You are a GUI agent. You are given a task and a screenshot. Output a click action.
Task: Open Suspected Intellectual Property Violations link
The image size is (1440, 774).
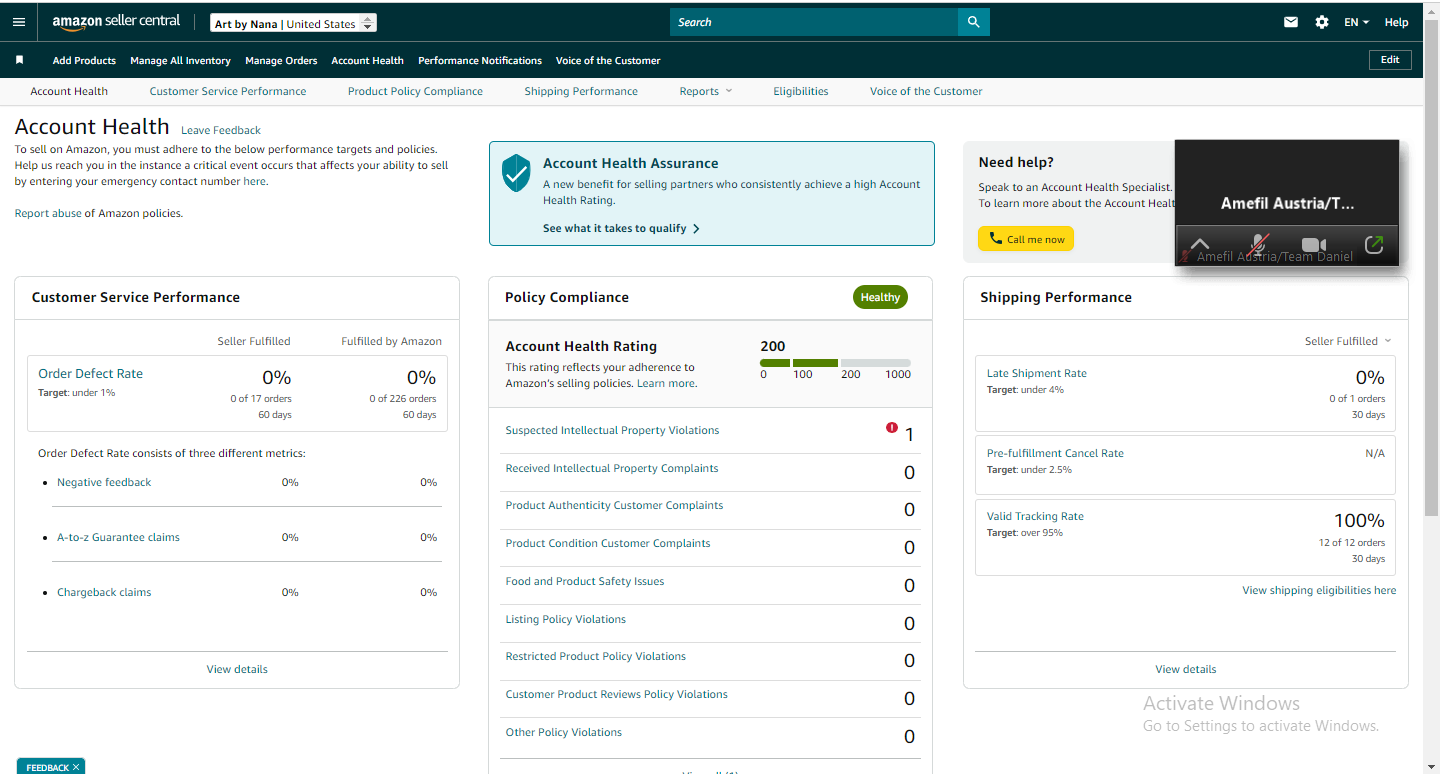[612, 430]
